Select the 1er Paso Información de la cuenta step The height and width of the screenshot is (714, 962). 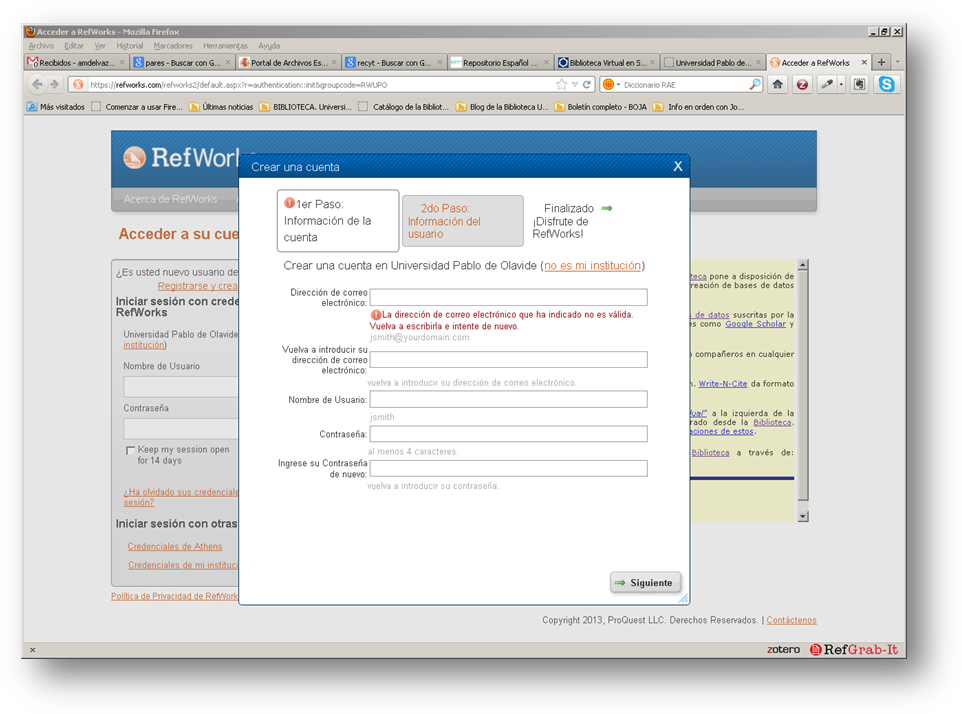click(x=338, y=221)
